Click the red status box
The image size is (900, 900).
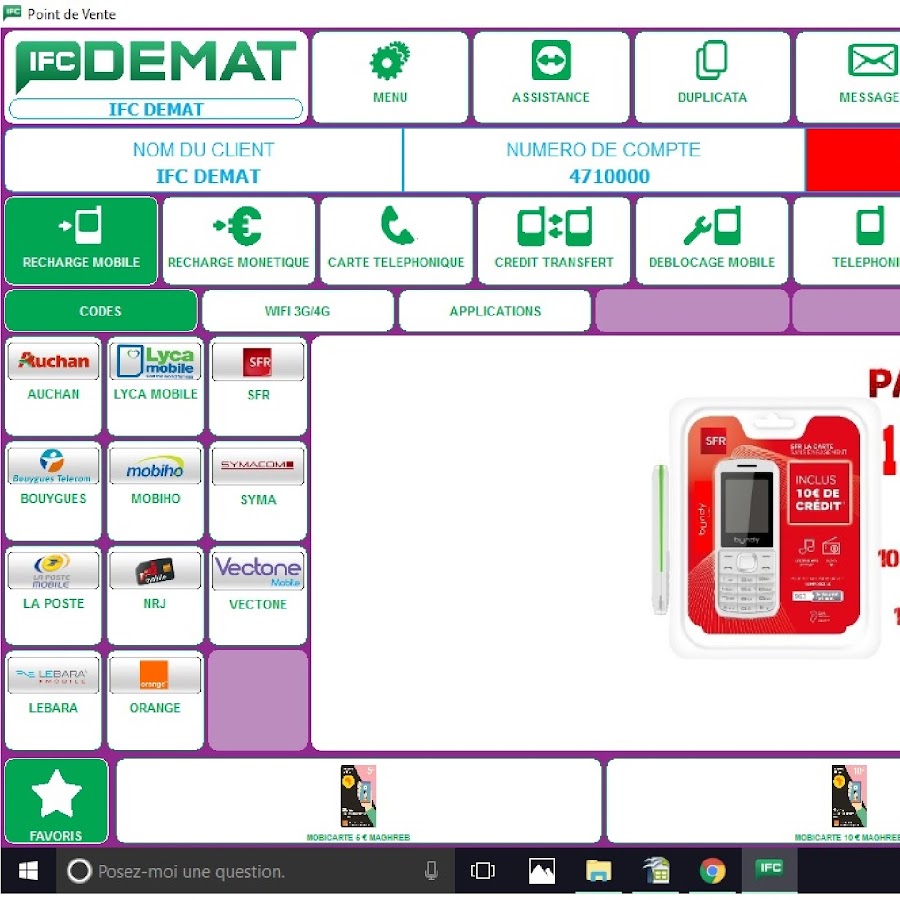pyautogui.click(x=853, y=160)
